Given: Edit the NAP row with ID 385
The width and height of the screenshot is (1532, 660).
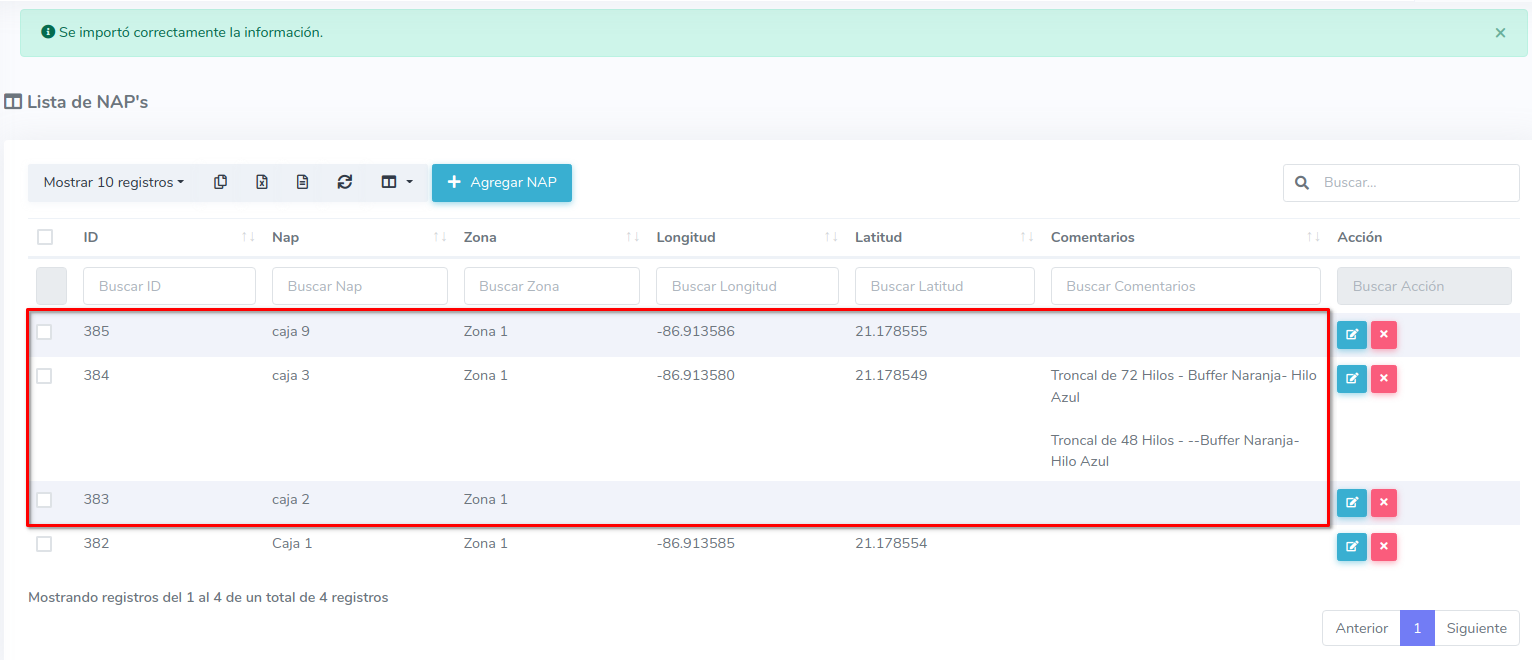Looking at the screenshot, I should pos(1351,335).
